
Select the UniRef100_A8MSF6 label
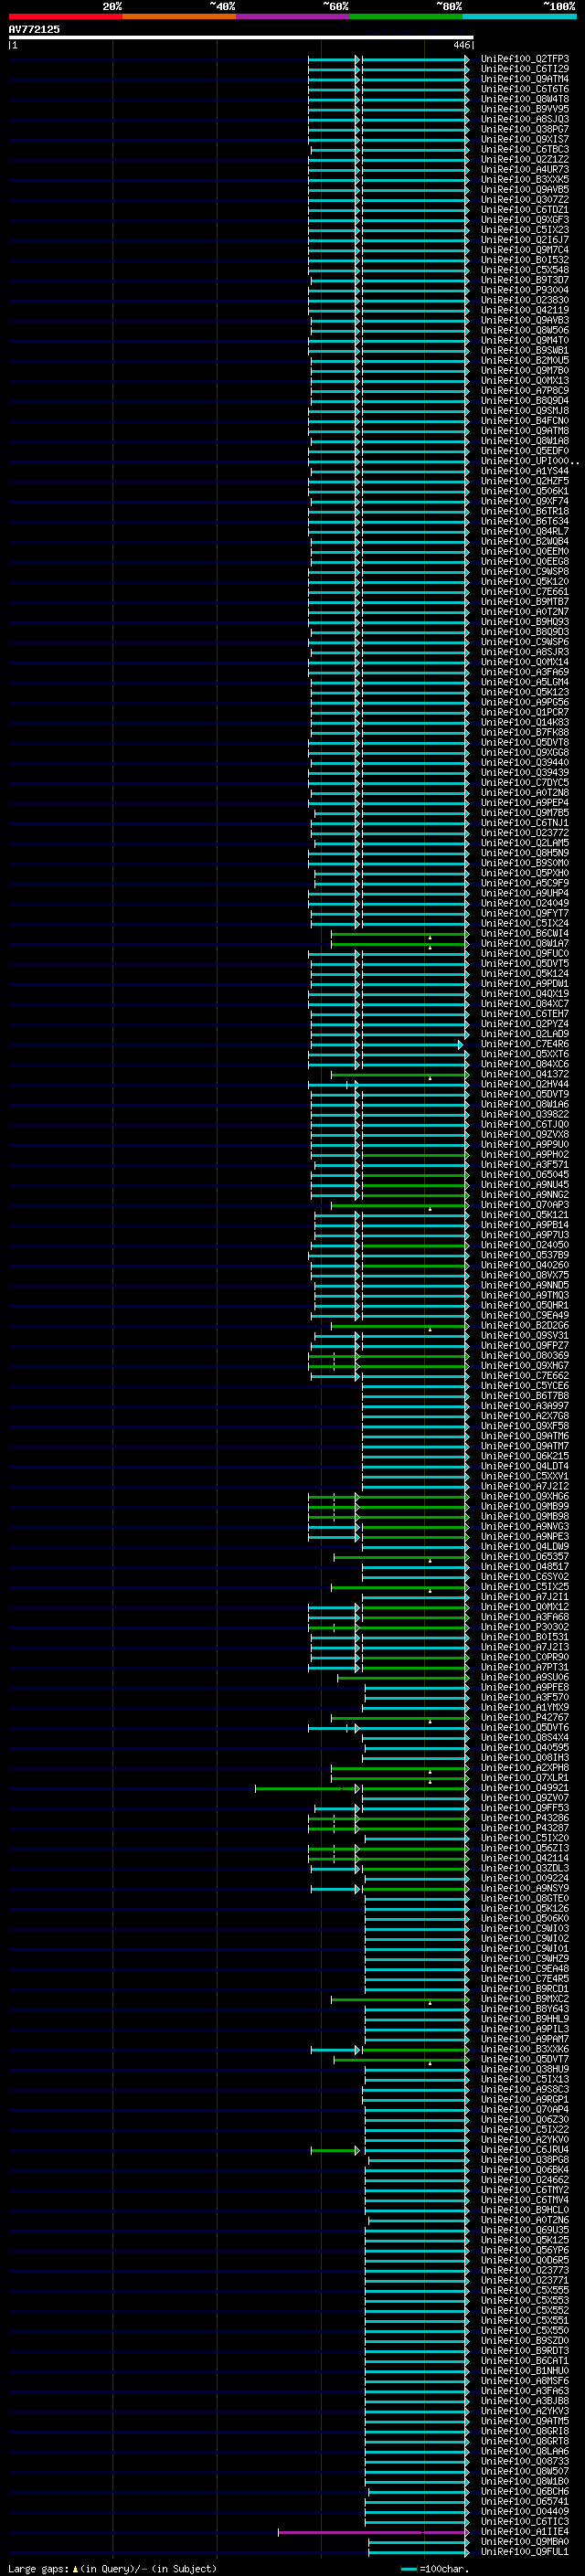click(525, 2380)
